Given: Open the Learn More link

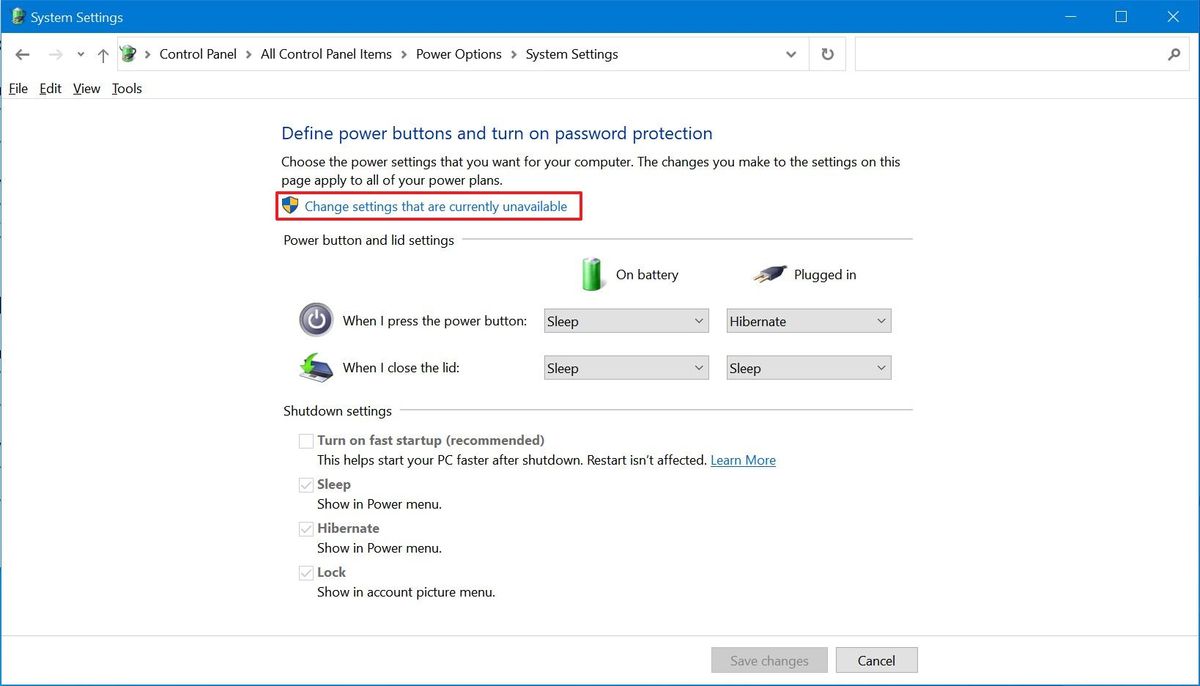Looking at the screenshot, I should tap(743, 460).
